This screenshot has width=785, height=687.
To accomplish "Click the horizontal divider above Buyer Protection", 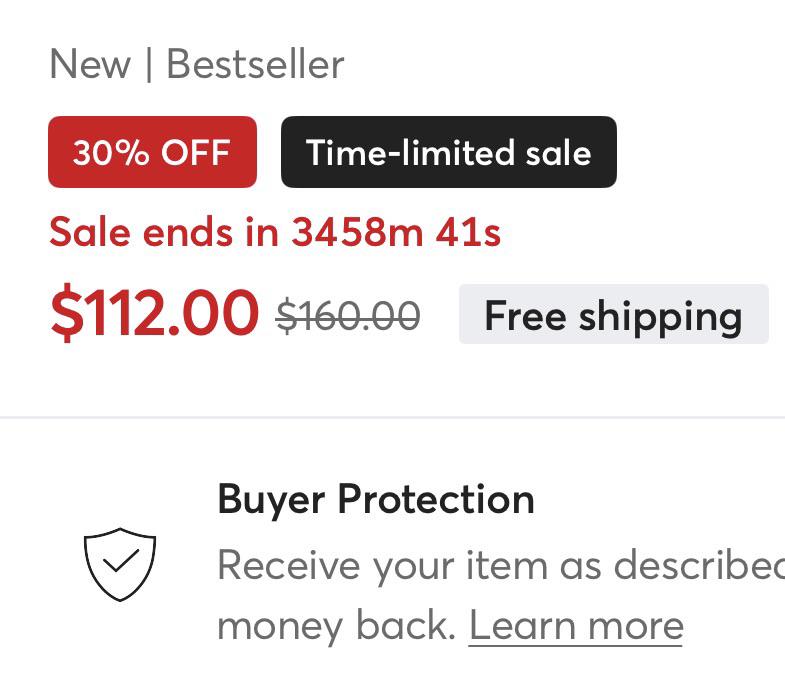I will click(392, 417).
